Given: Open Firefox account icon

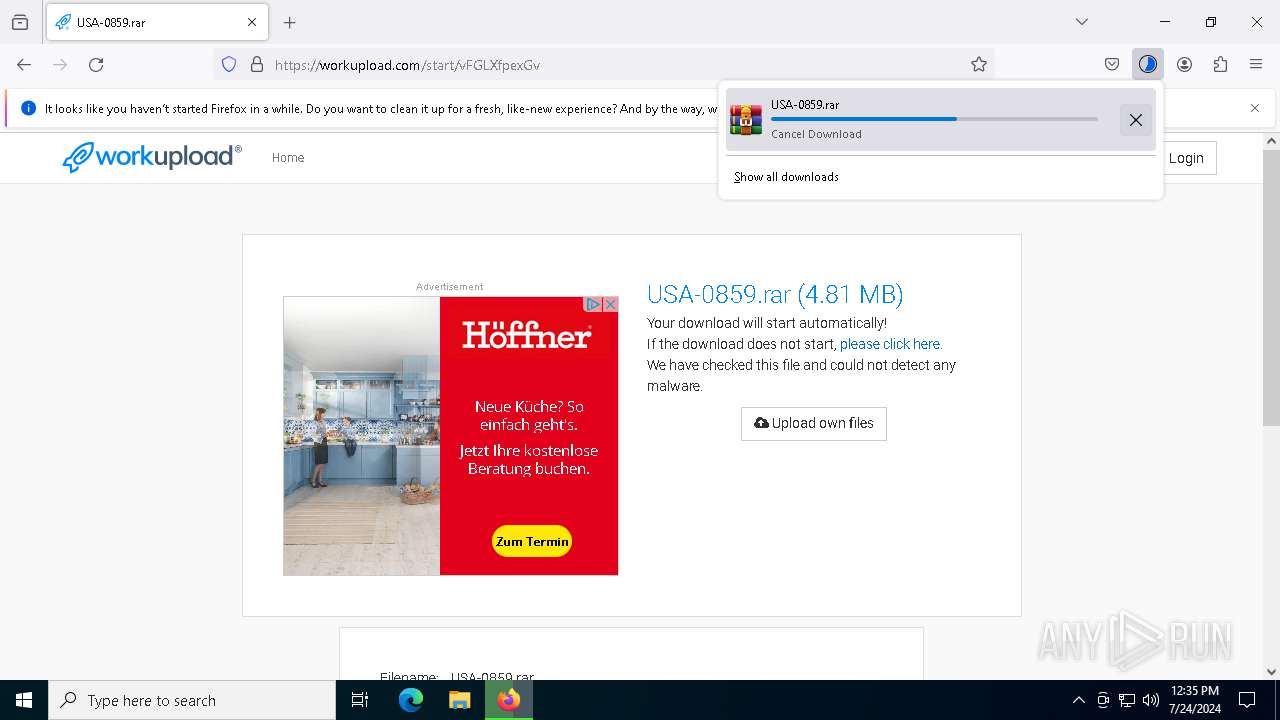Looking at the screenshot, I should tap(1184, 64).
